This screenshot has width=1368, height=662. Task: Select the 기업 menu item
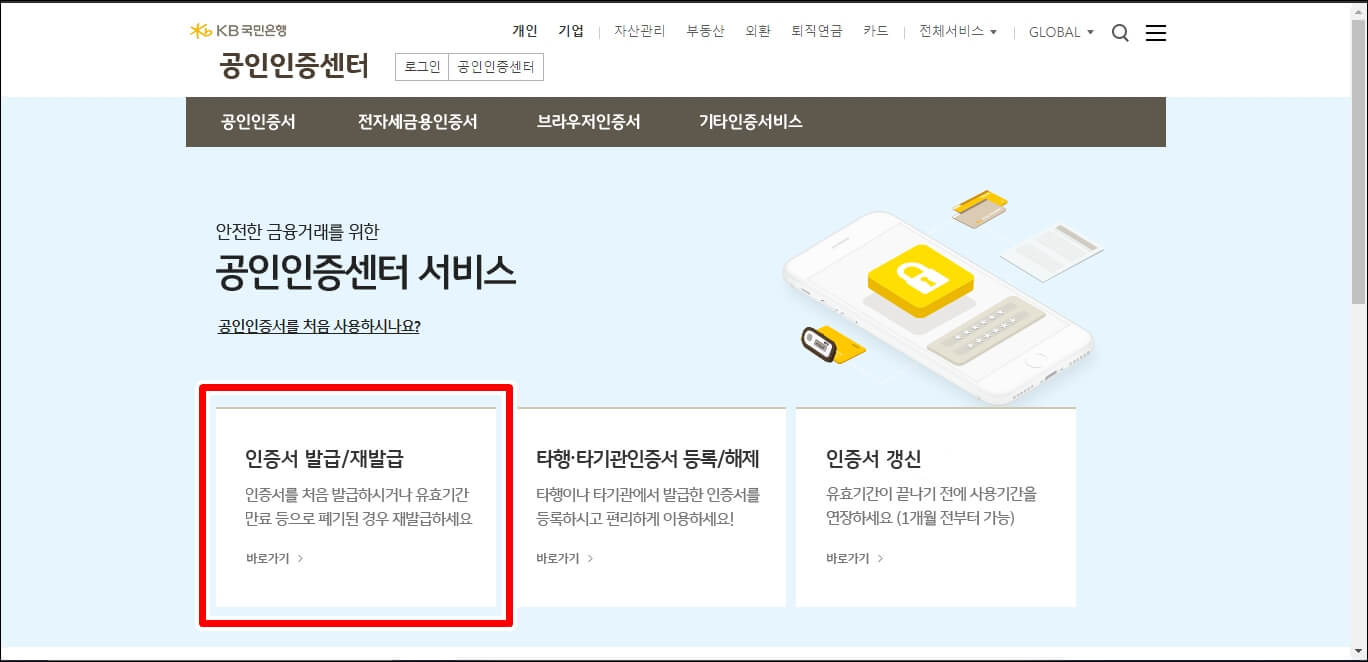pos(571,31)
